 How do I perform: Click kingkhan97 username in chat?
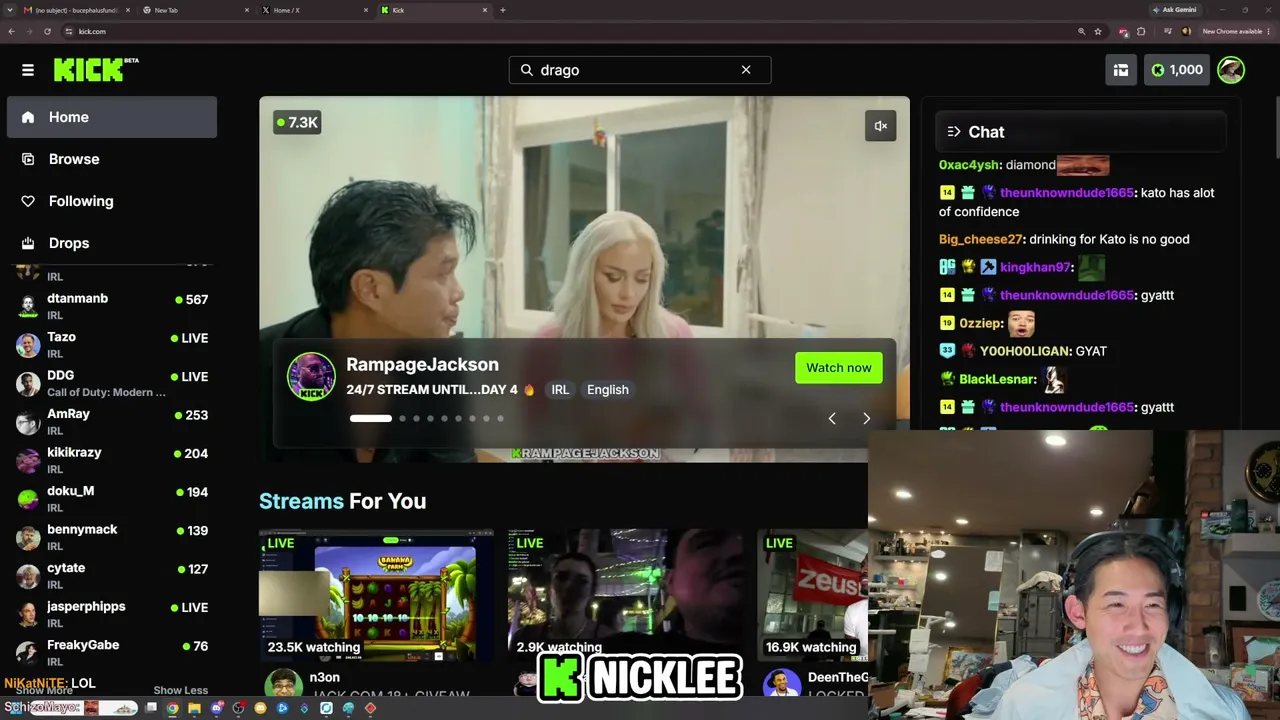pos(1036,267)
